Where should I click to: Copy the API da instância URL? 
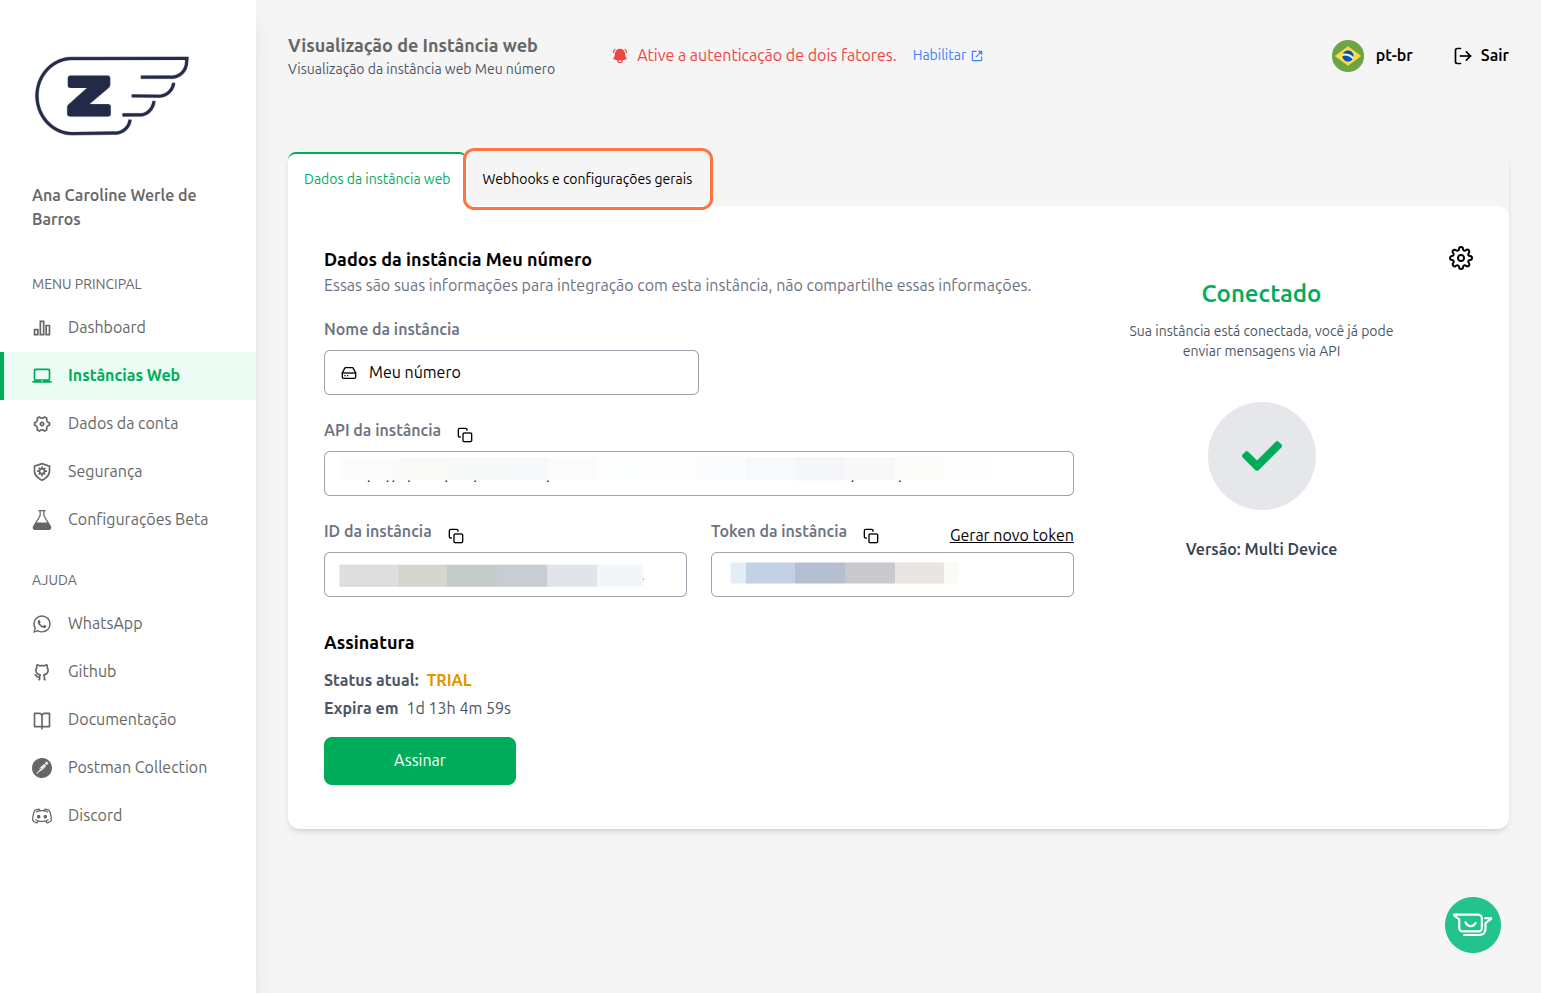pos(465,435)
